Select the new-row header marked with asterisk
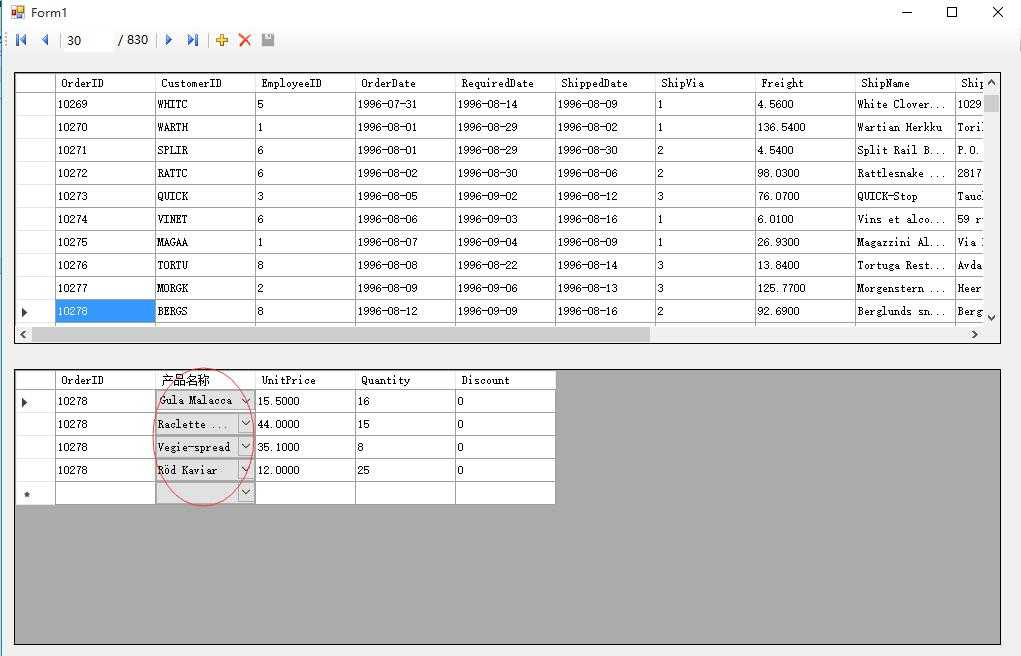The image size is (1021, 656). (35, 493)
